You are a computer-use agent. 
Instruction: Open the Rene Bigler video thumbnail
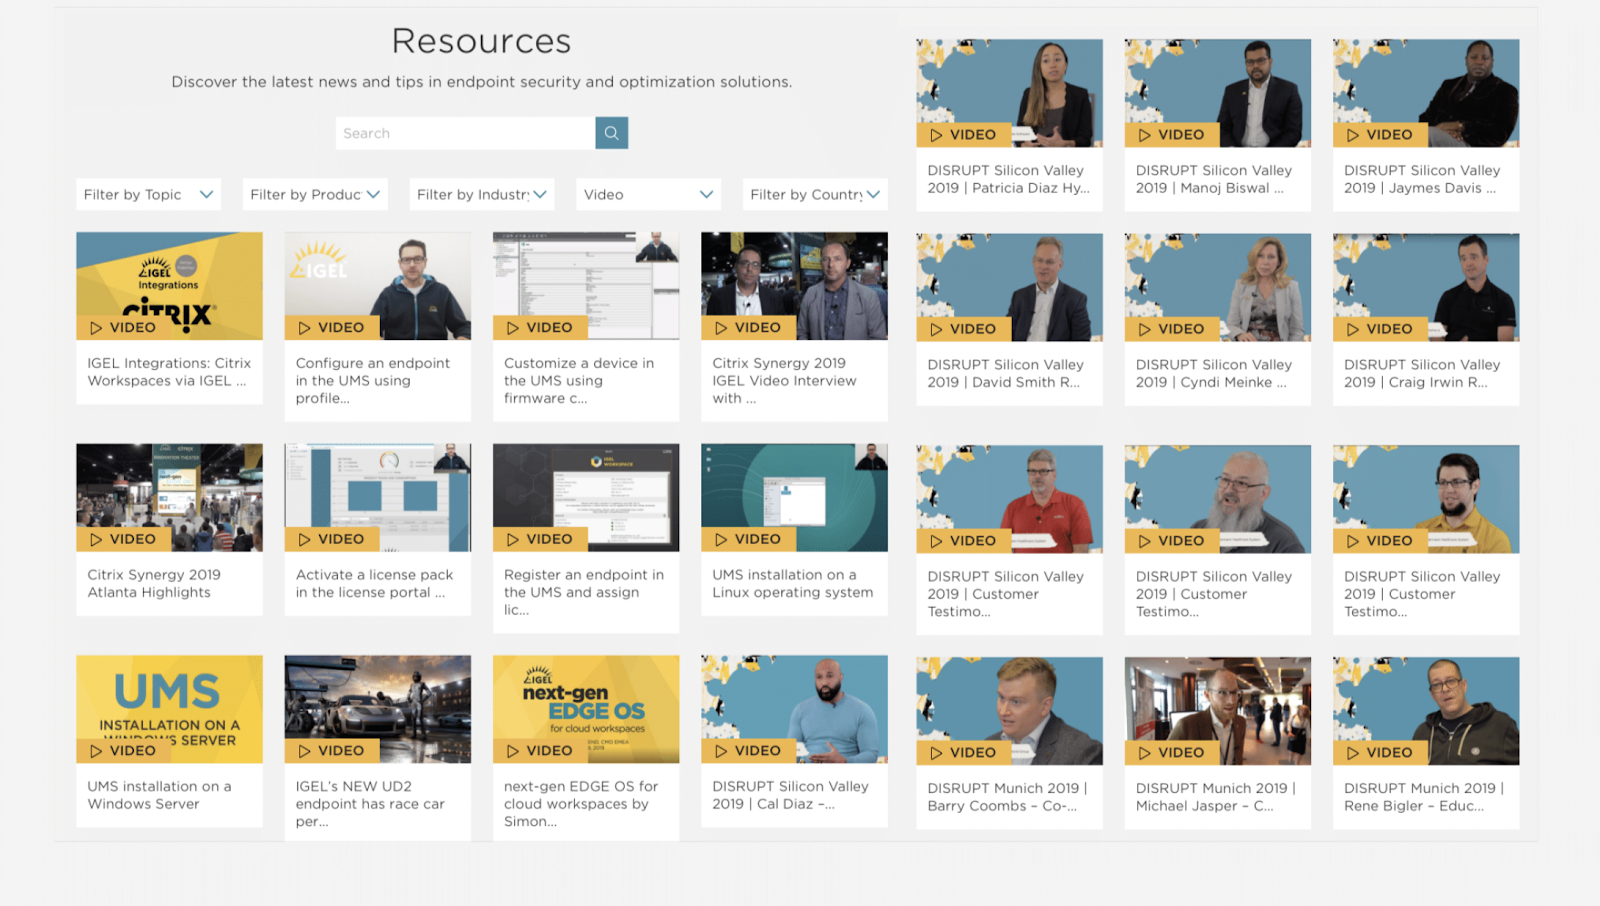pos(1426,711)
